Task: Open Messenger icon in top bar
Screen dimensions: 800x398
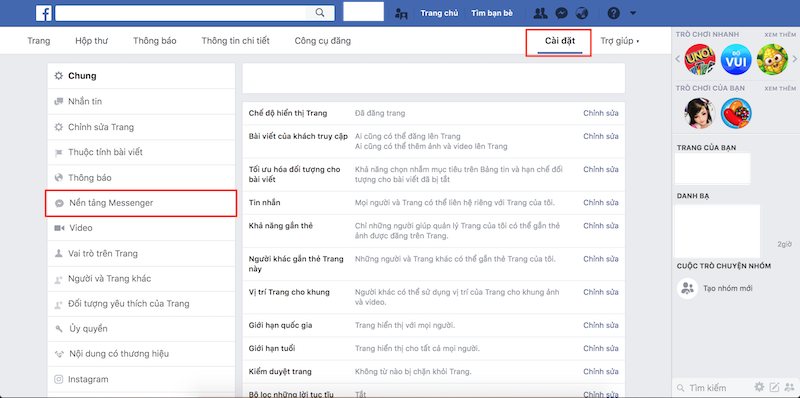Action: [x=562, y=13]
